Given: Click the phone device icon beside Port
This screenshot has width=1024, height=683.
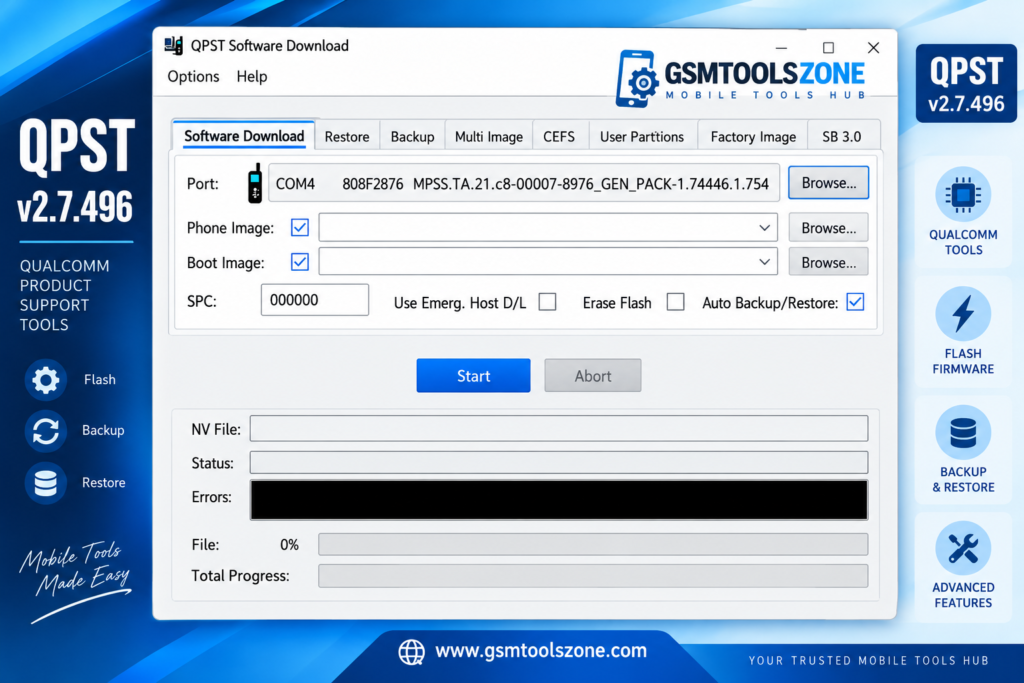Looking at the screenshot, I should click(255, 183).
